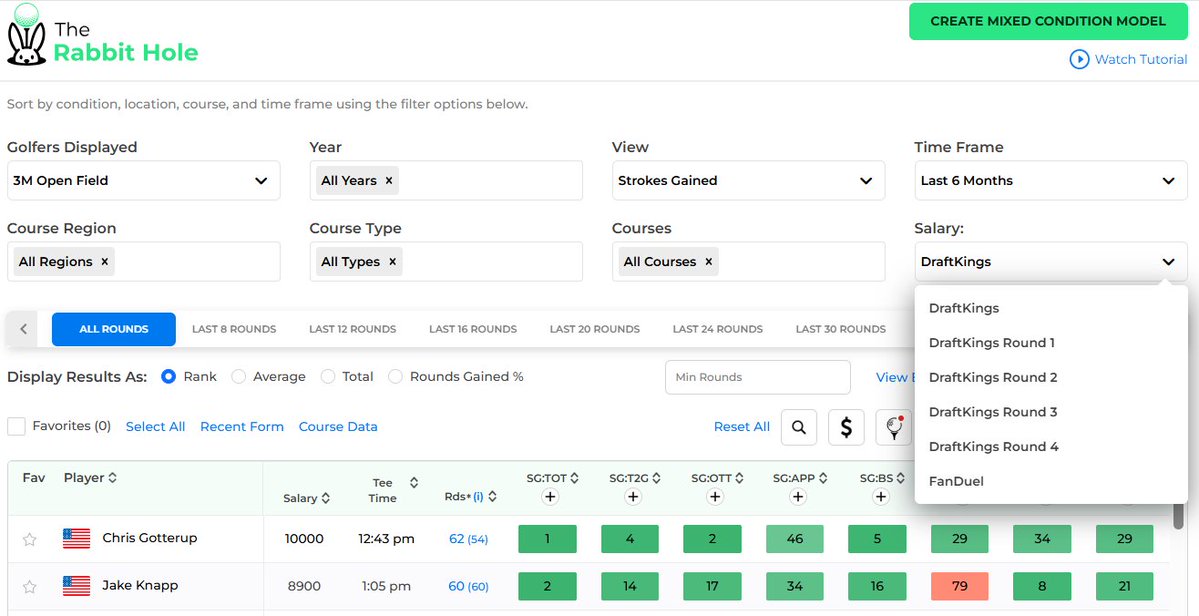1199x616 pixels.
Task: Click plus icon under SG:T2G
Action: pyautogui.click(x=632, y=497)
